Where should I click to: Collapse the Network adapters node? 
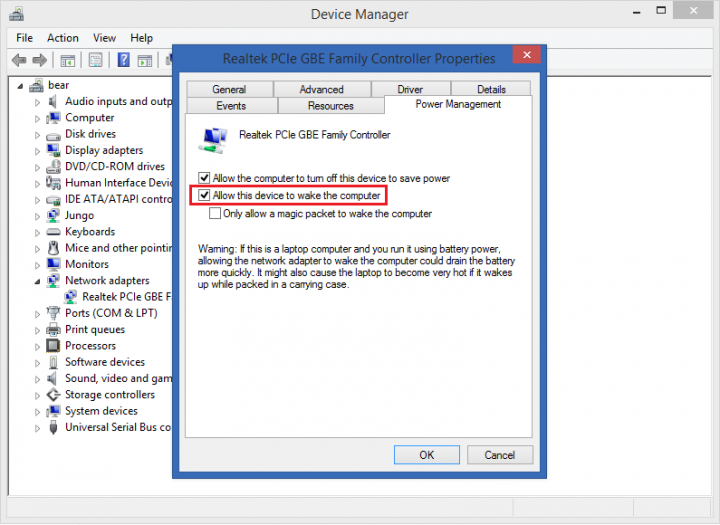click(x=37, y=282)
